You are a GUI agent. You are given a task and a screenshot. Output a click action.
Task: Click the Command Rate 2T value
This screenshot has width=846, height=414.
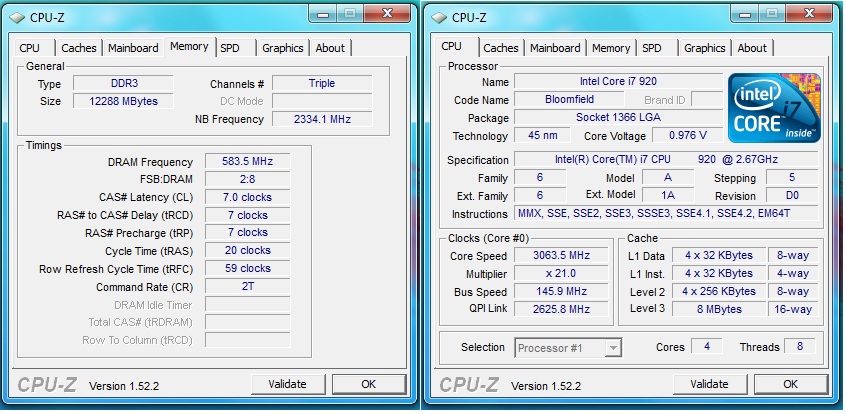click(248, 286)
